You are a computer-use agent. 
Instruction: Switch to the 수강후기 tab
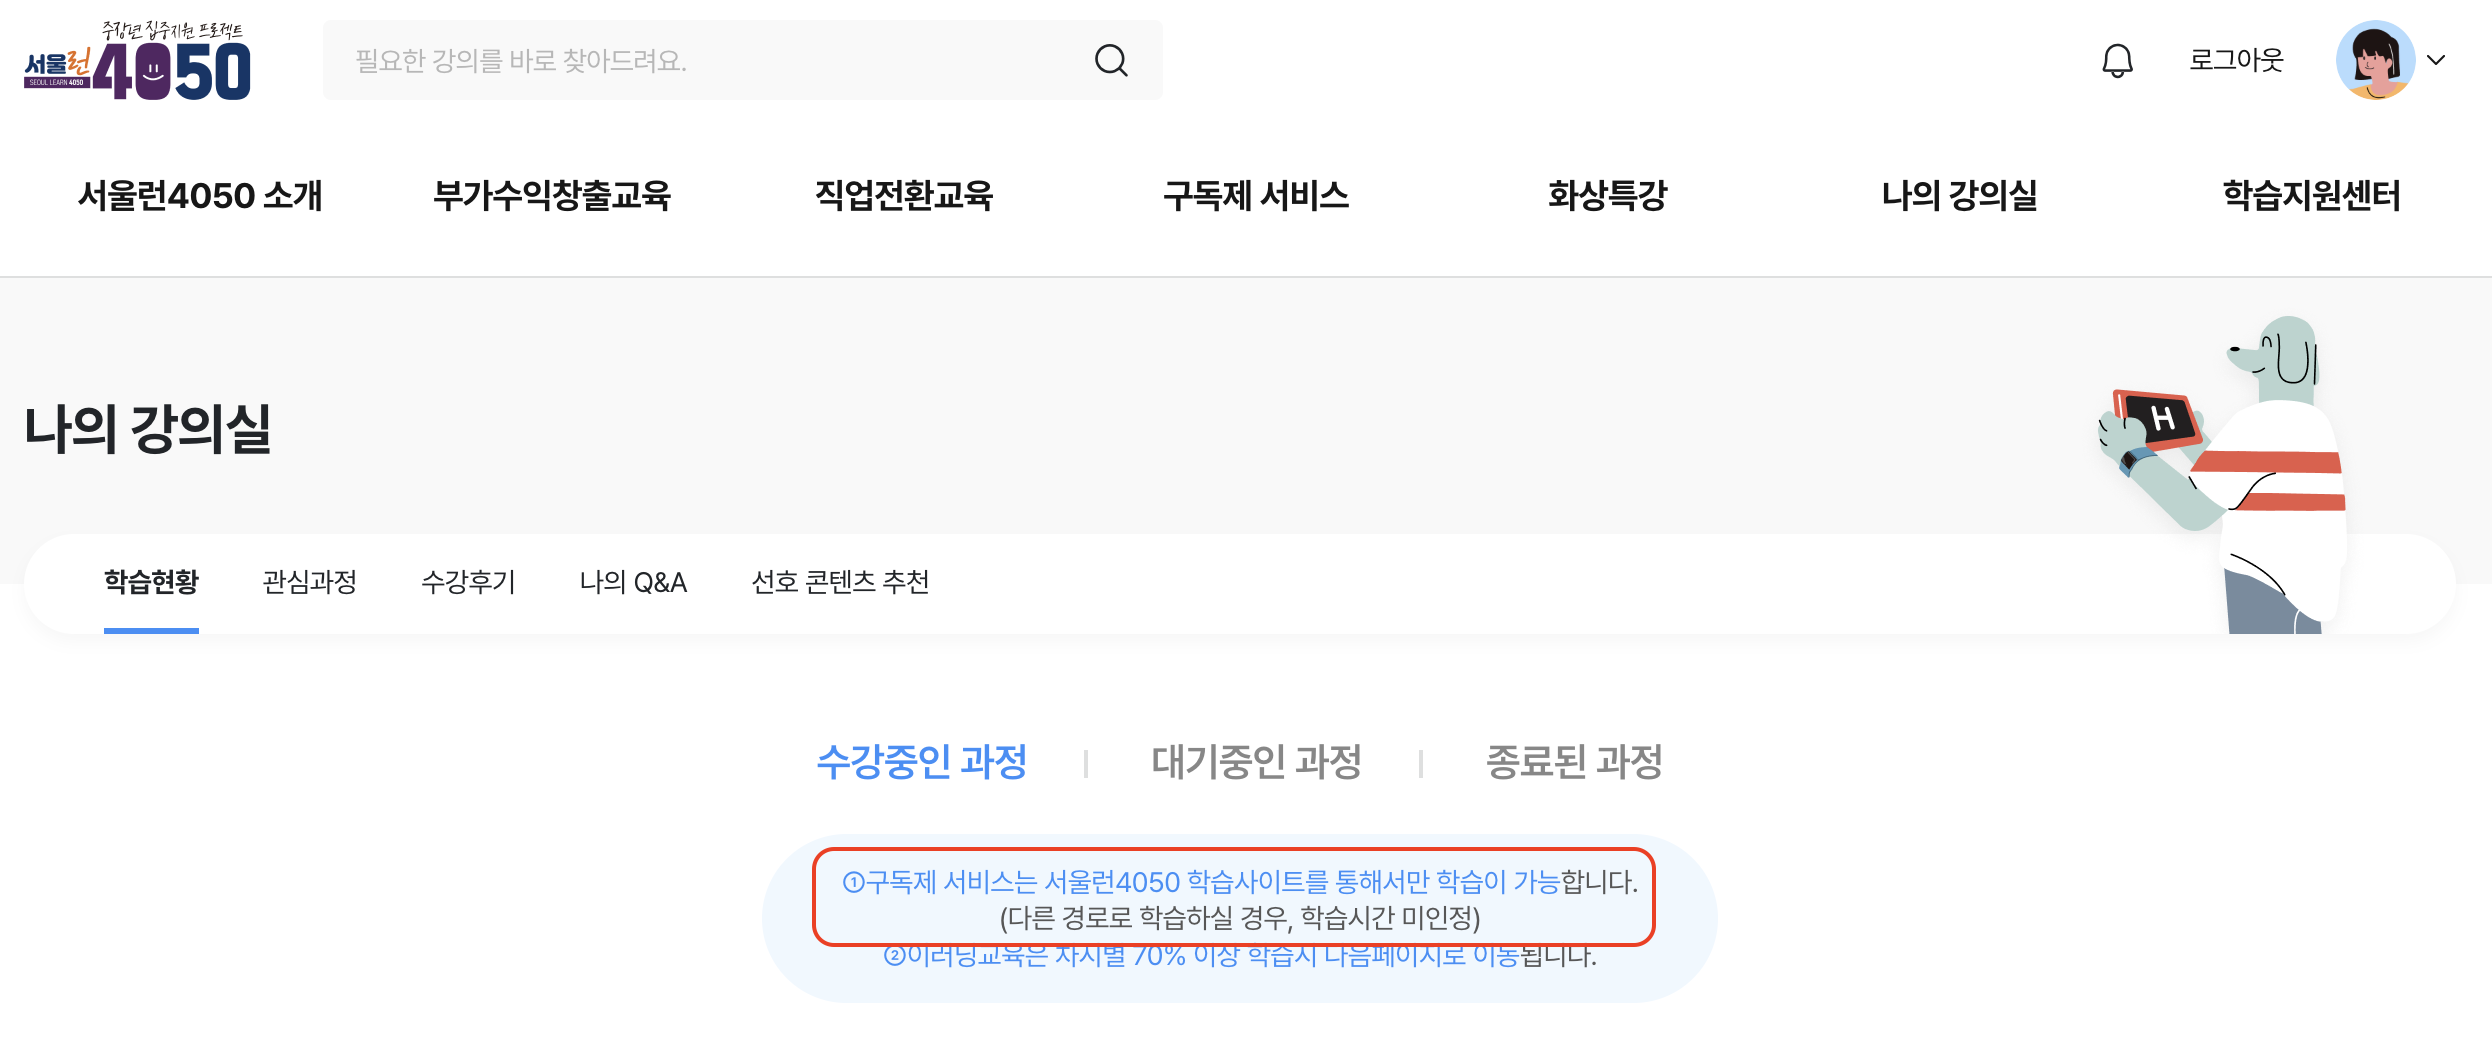pyautogui.click(x=469, y=582)
